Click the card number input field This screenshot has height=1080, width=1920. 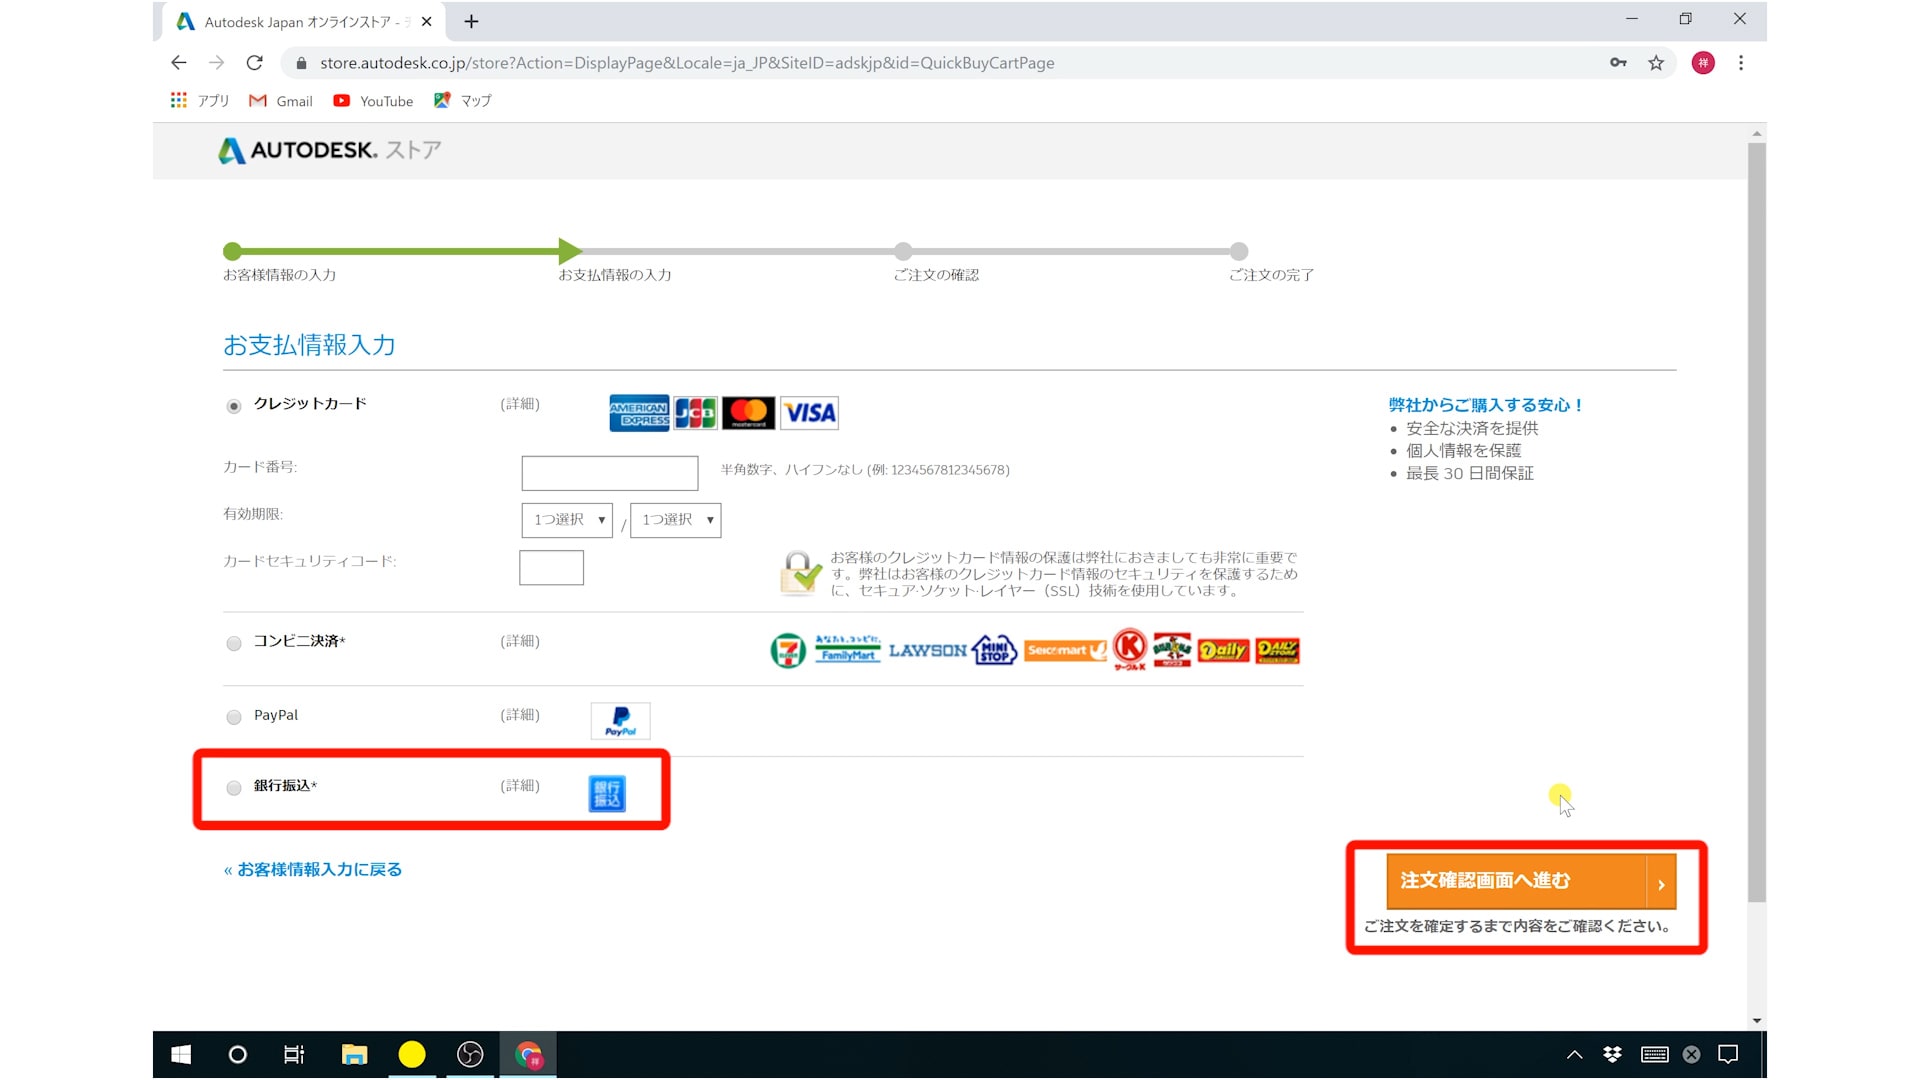[x=610, y=473]
